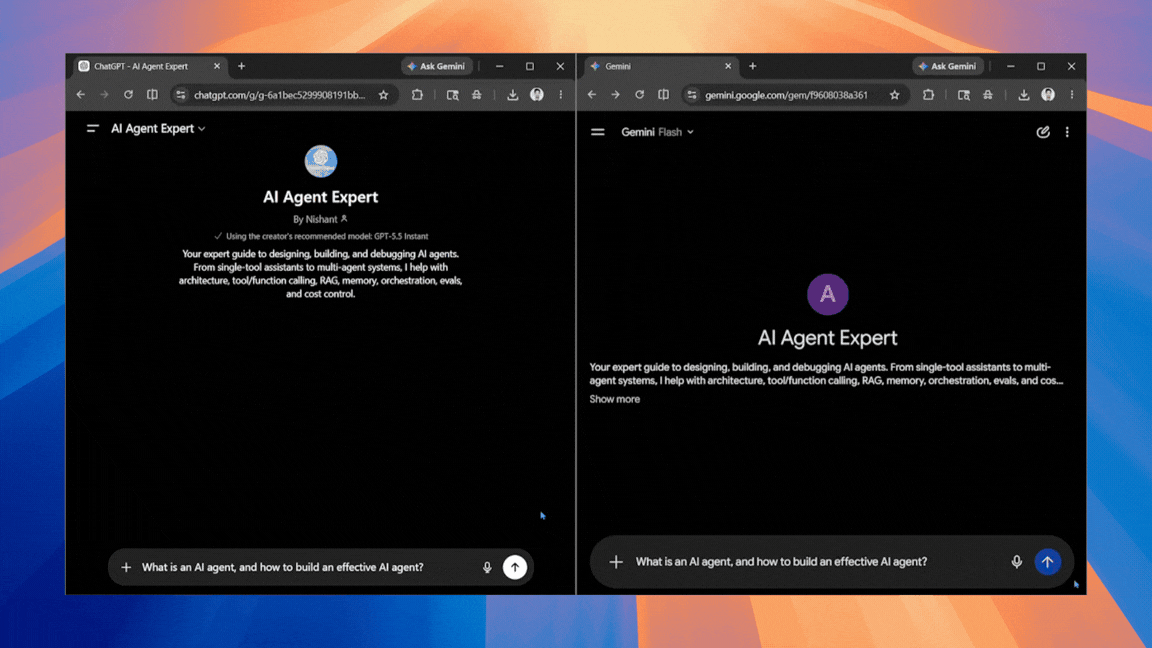The width and height of the screenshot is (1152, 648).
Task: Open the tab search icon in Gemini window toolbar
Action: (x=964, y=95)
